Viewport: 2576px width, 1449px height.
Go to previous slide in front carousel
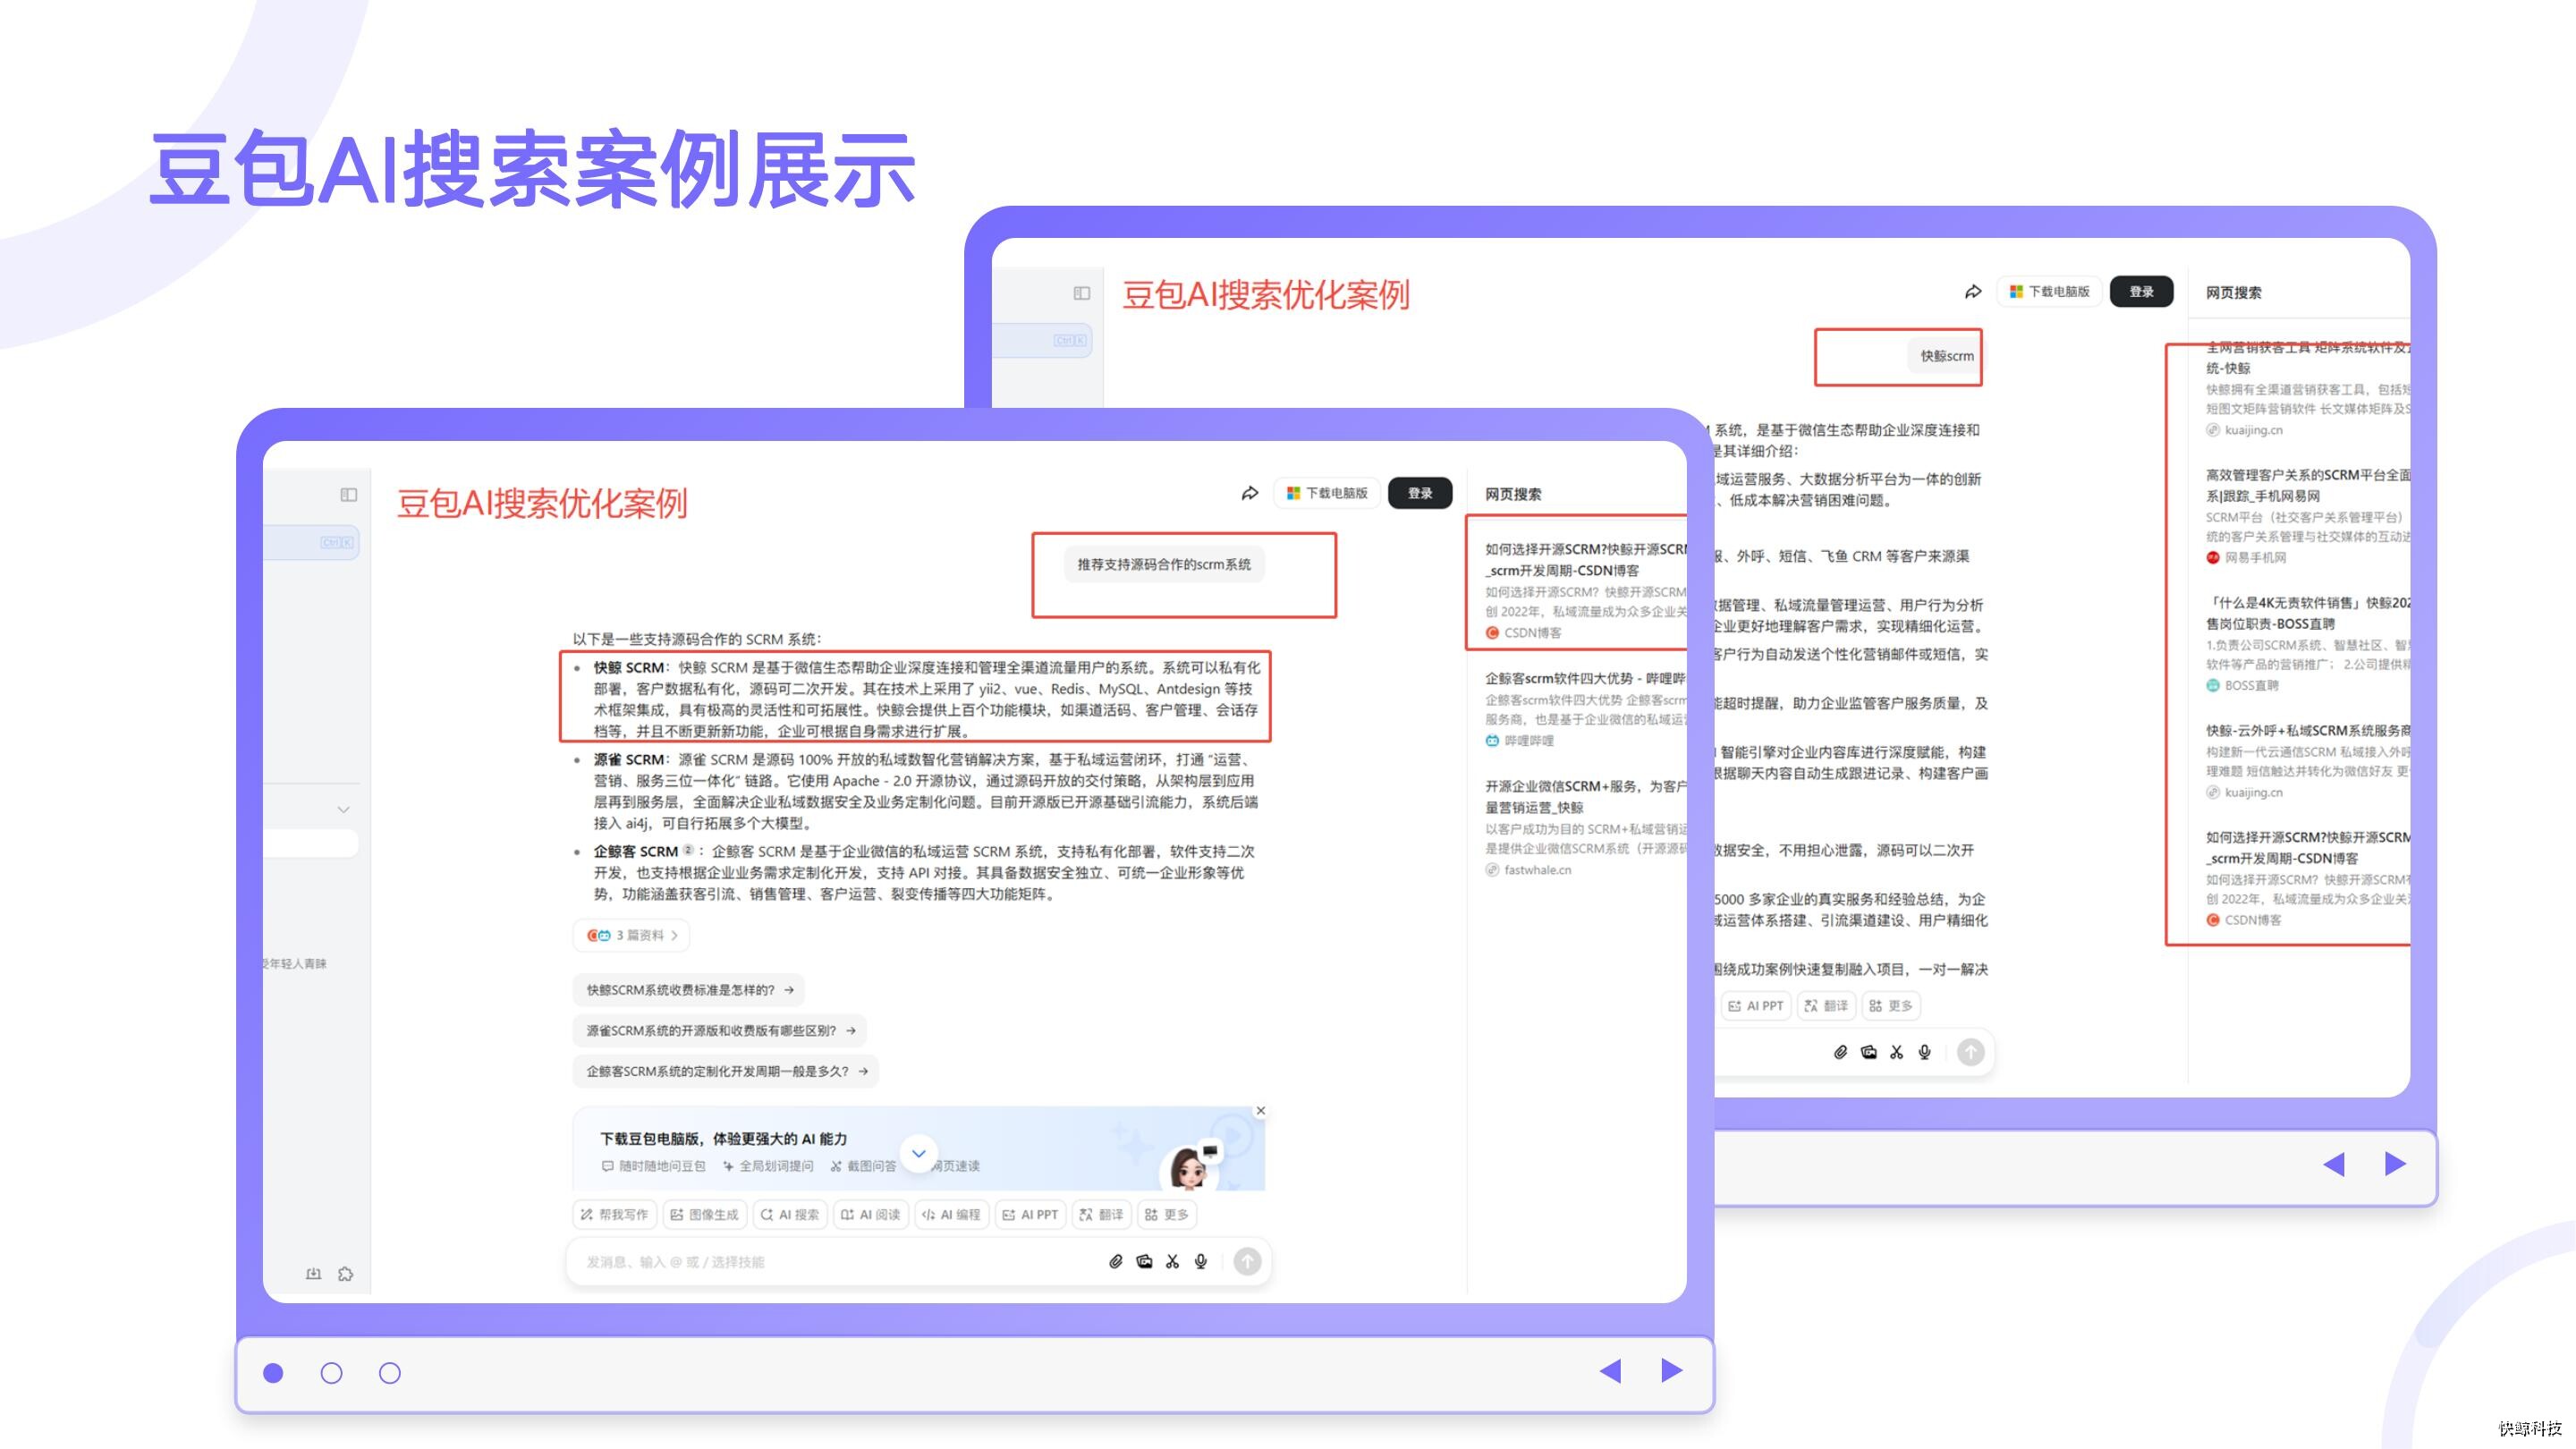click(1610, 1371)
